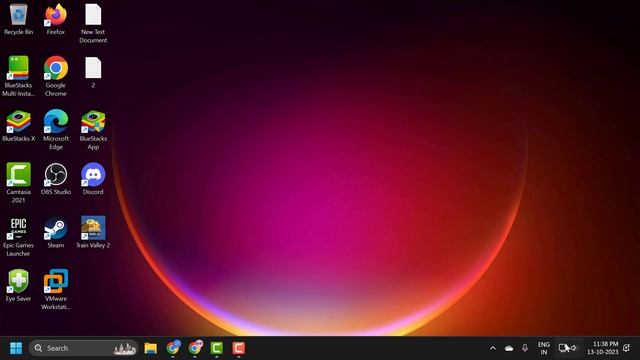Select the Google Chrome desktop shortcut
The height and width of the screenshot is (360, 640).
[56, 77]
